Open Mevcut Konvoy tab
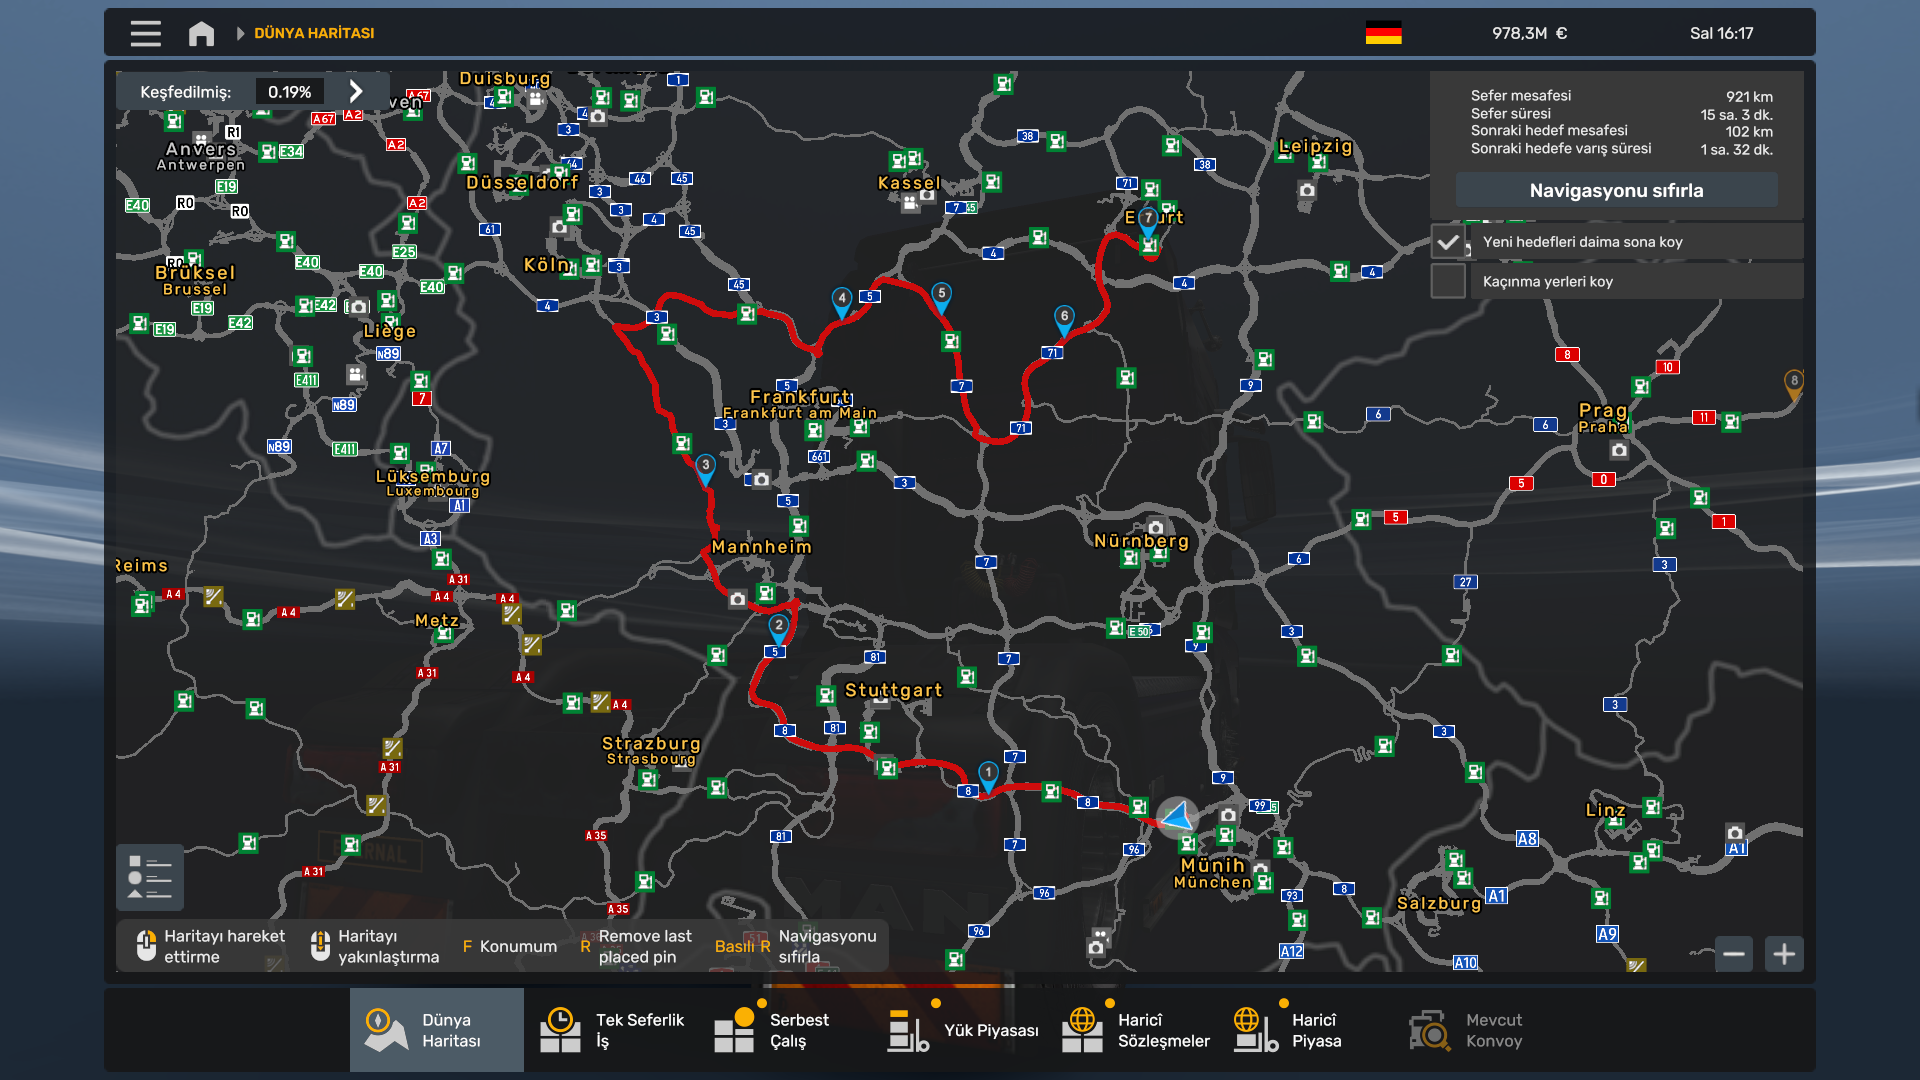 pos(1481,1030)
